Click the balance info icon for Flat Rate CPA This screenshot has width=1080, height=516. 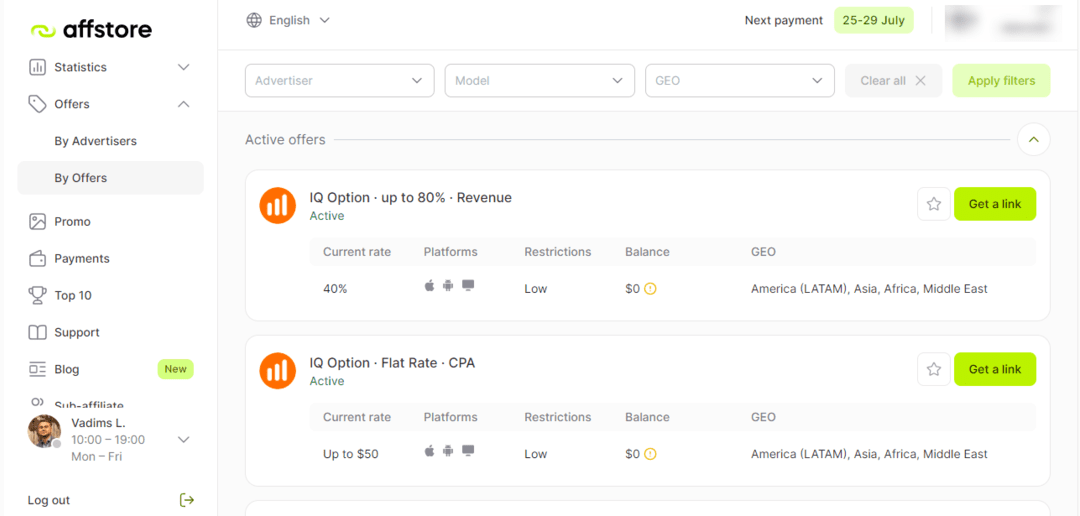pyautogui.click(x=650, y=454)
